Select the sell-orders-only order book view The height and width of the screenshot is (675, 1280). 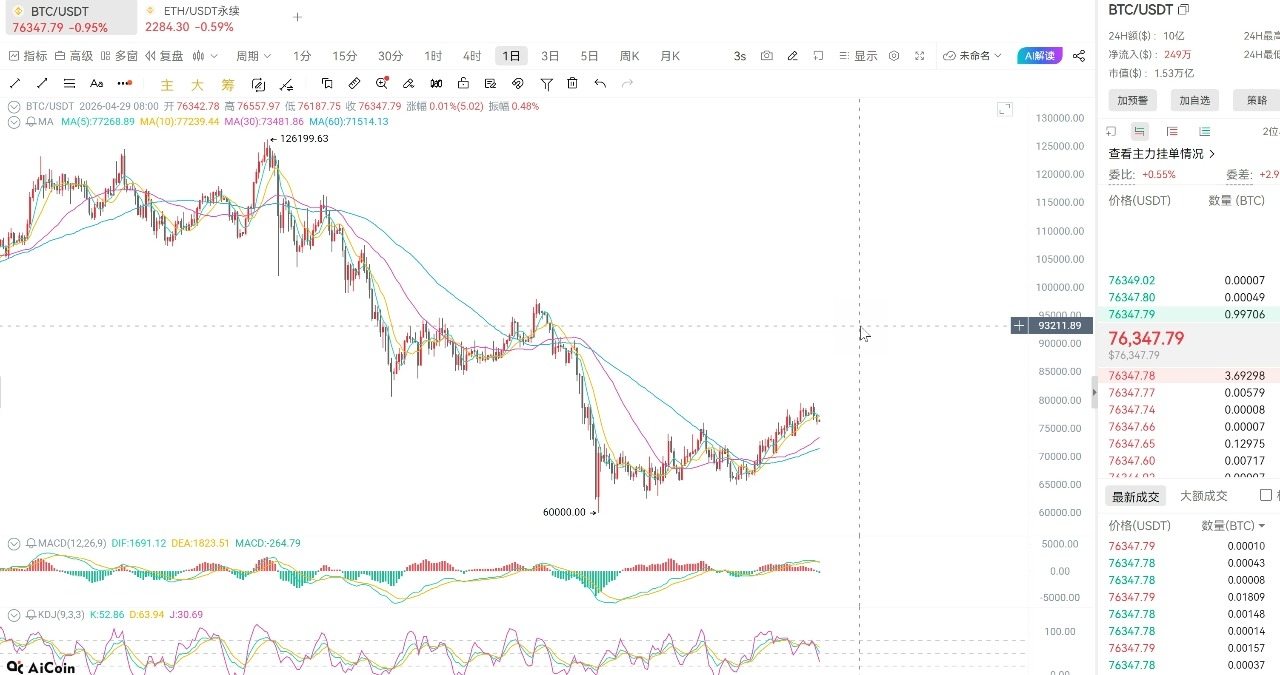click(x=1172, y=131)
